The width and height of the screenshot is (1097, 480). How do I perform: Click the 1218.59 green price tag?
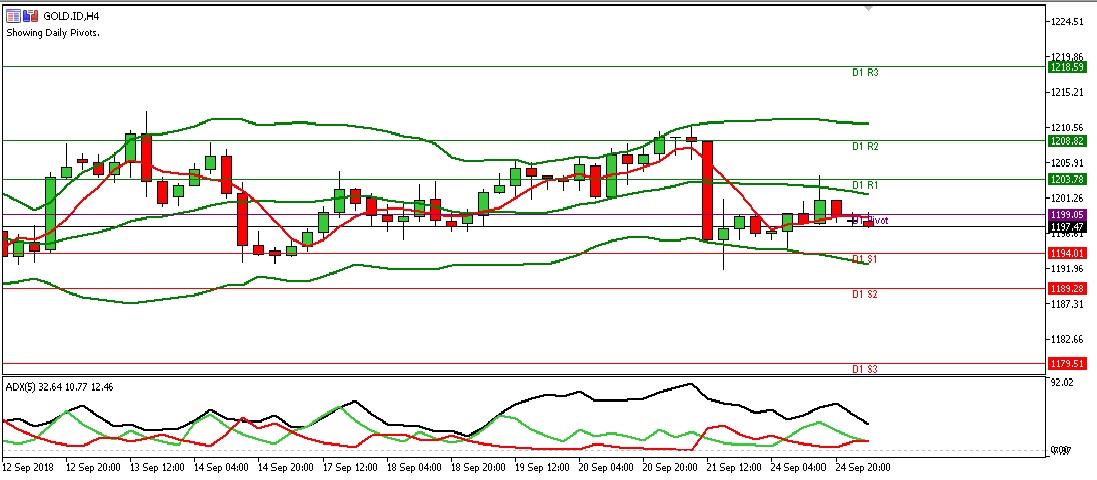[1068, 67]
